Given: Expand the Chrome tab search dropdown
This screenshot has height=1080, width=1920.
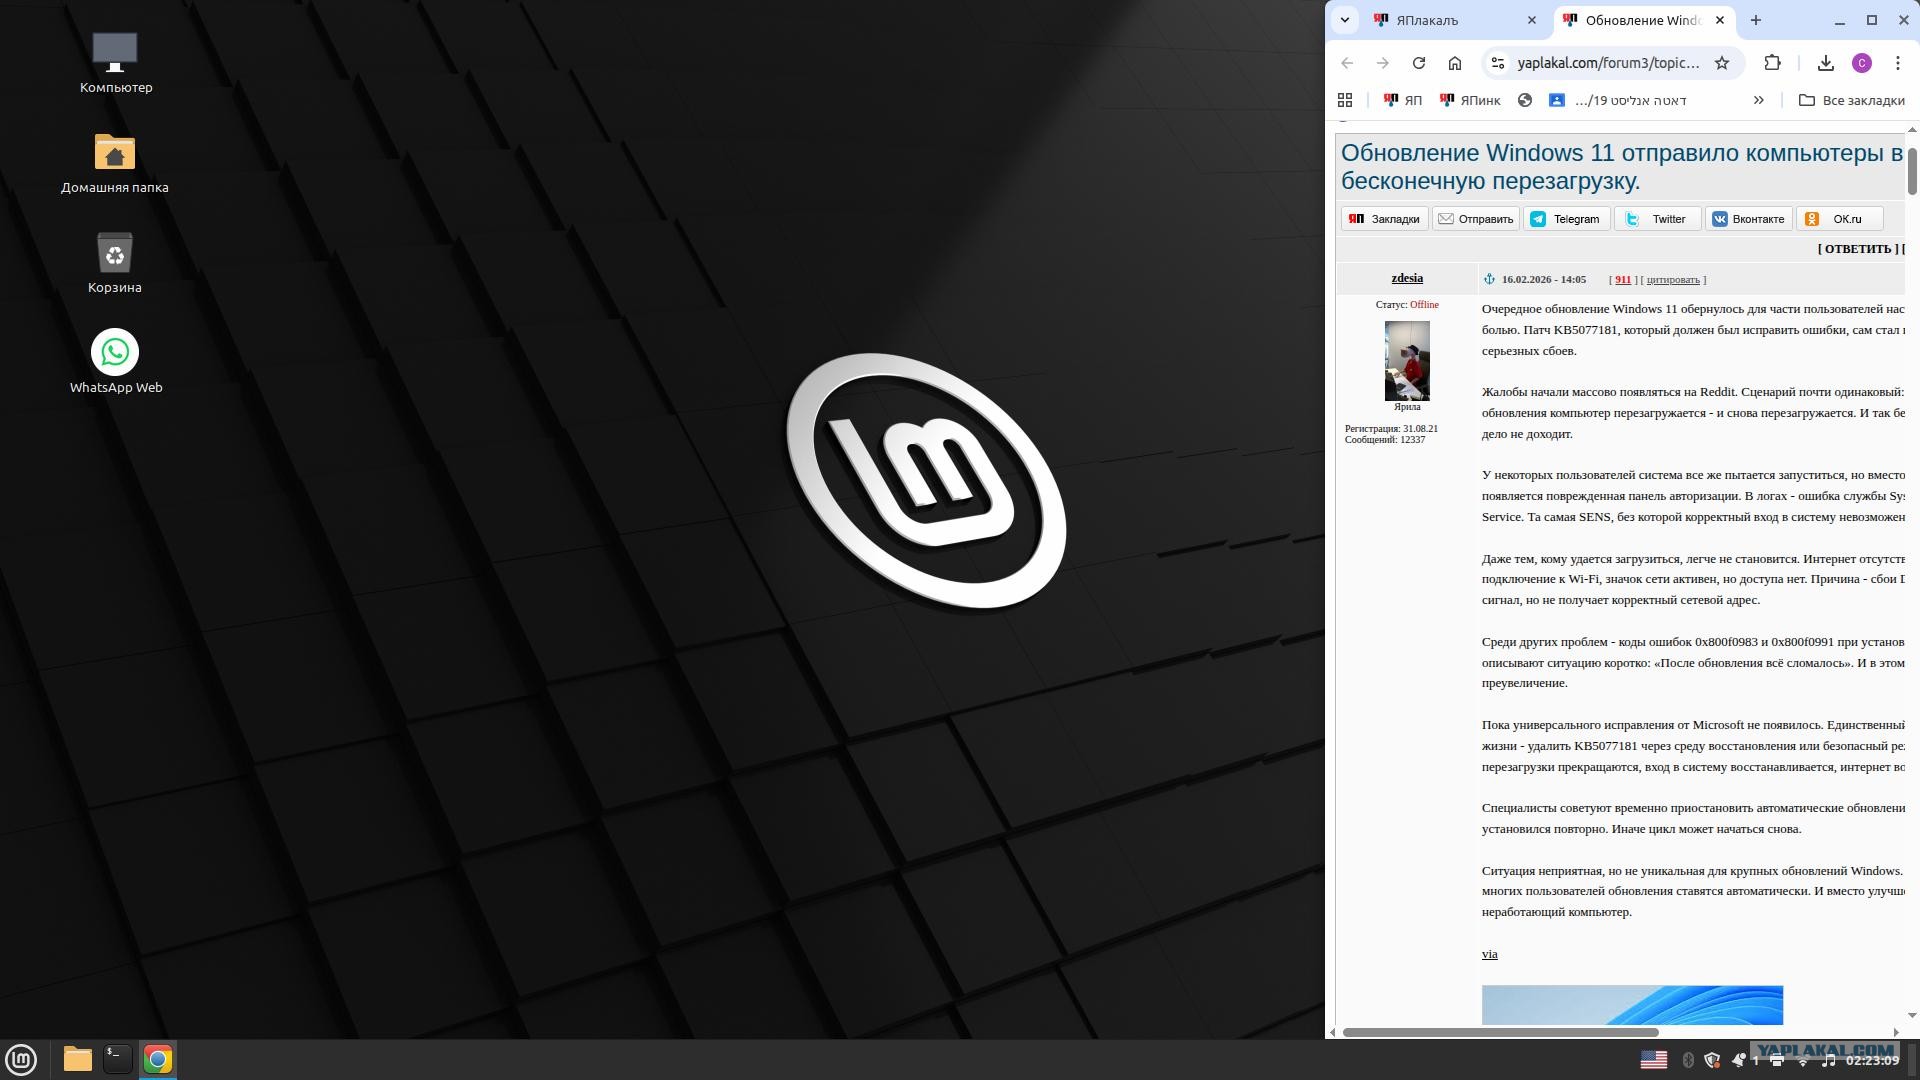Looking at the screenshot, I should pyautogui.click(x=1345, y=20).
